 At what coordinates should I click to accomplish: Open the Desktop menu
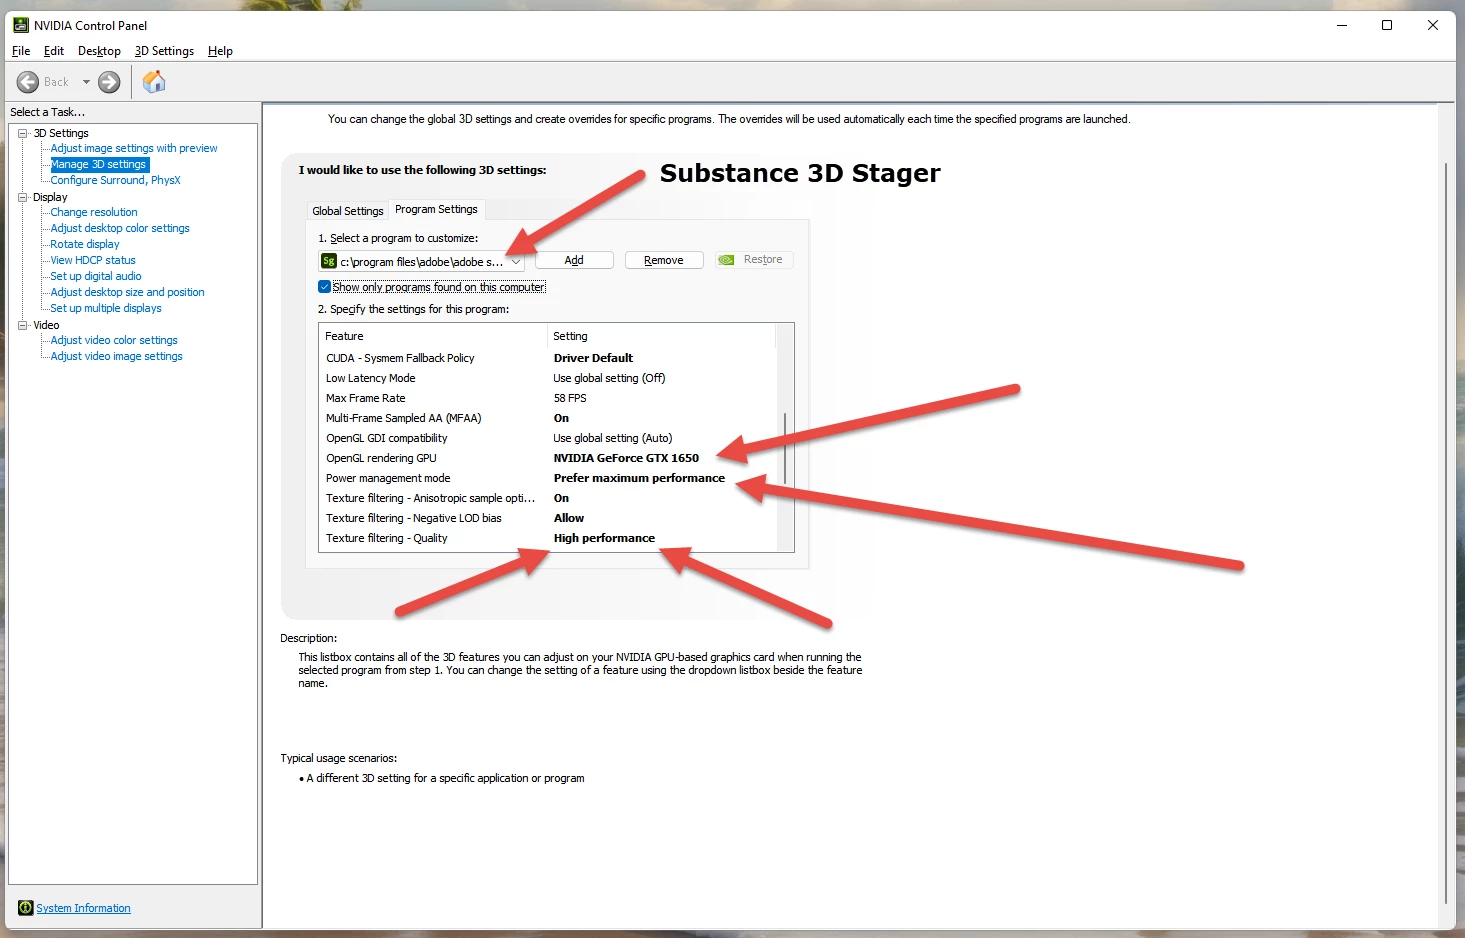coord(99,51)
